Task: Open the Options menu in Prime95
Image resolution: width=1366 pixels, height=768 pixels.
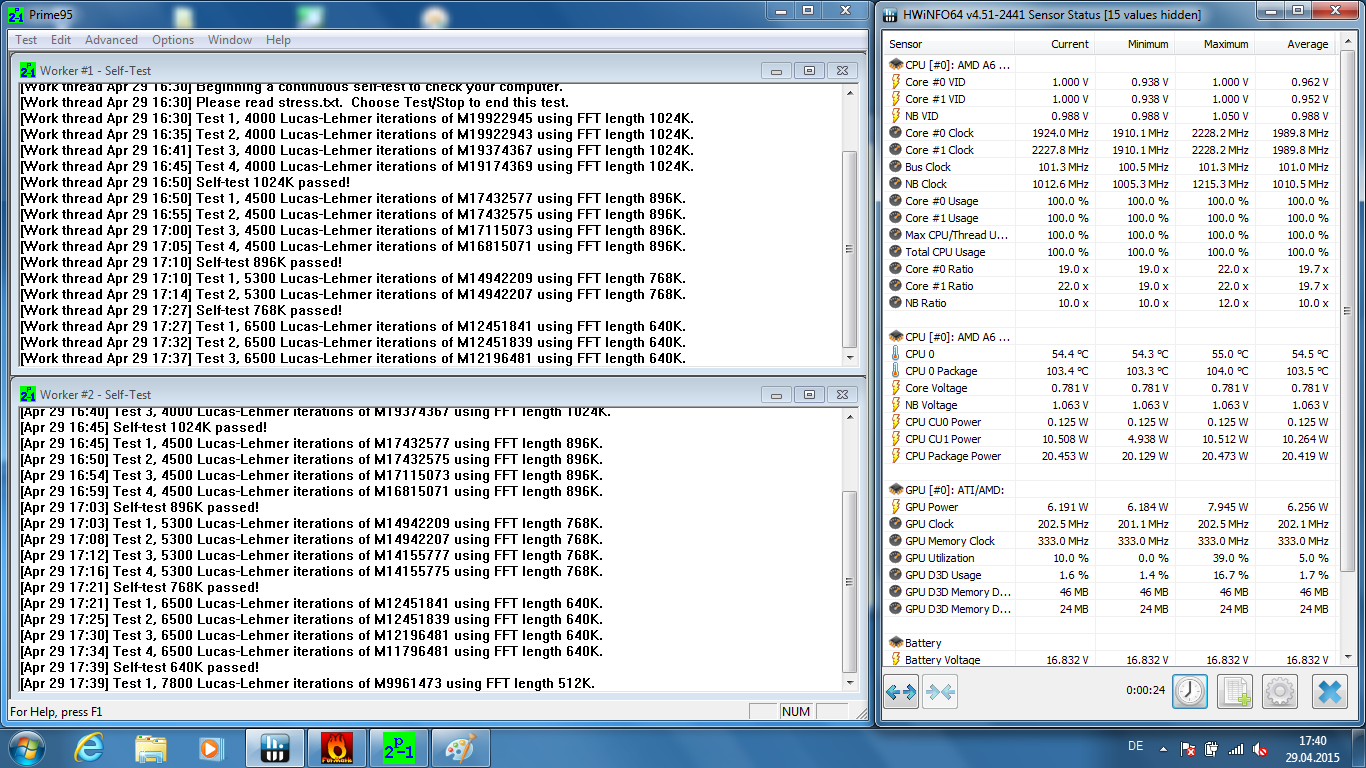Action: pyautogui.click(x=173, y=40)
